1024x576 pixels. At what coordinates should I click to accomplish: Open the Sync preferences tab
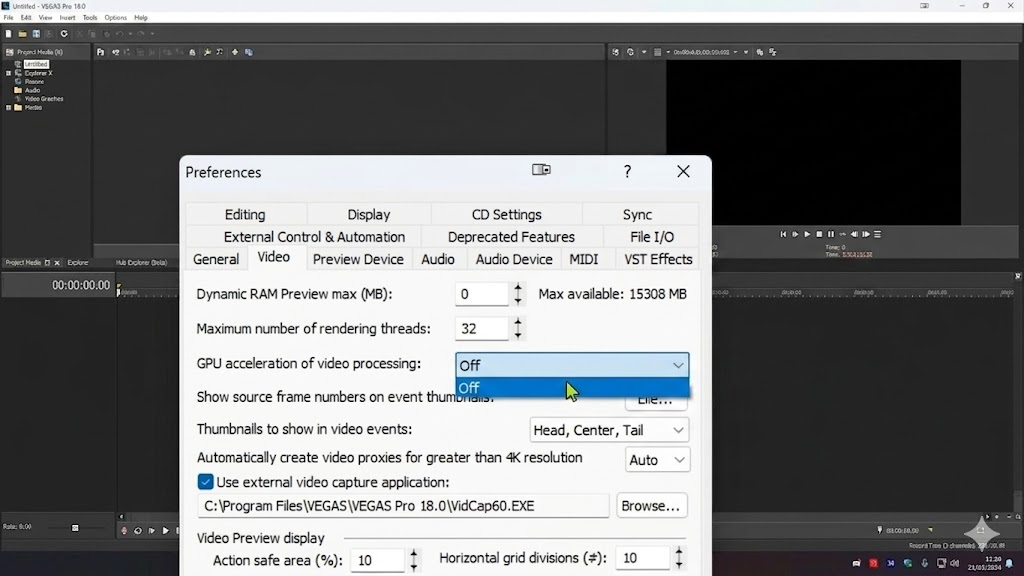click(637, 215)
